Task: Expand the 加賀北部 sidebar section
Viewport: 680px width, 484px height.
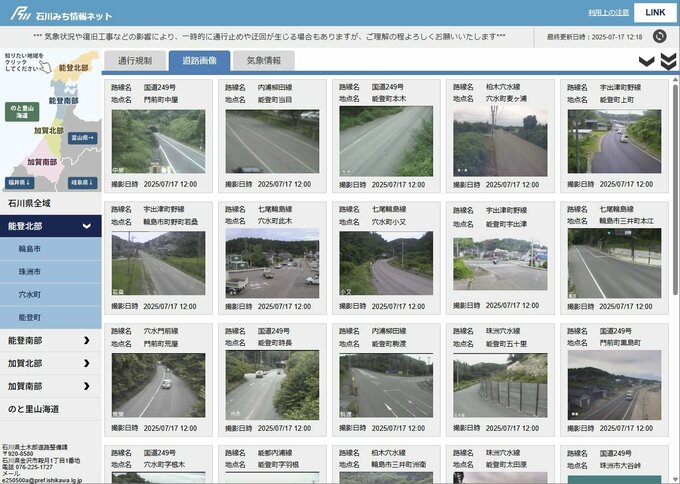Action: click(x=51, y=363)
